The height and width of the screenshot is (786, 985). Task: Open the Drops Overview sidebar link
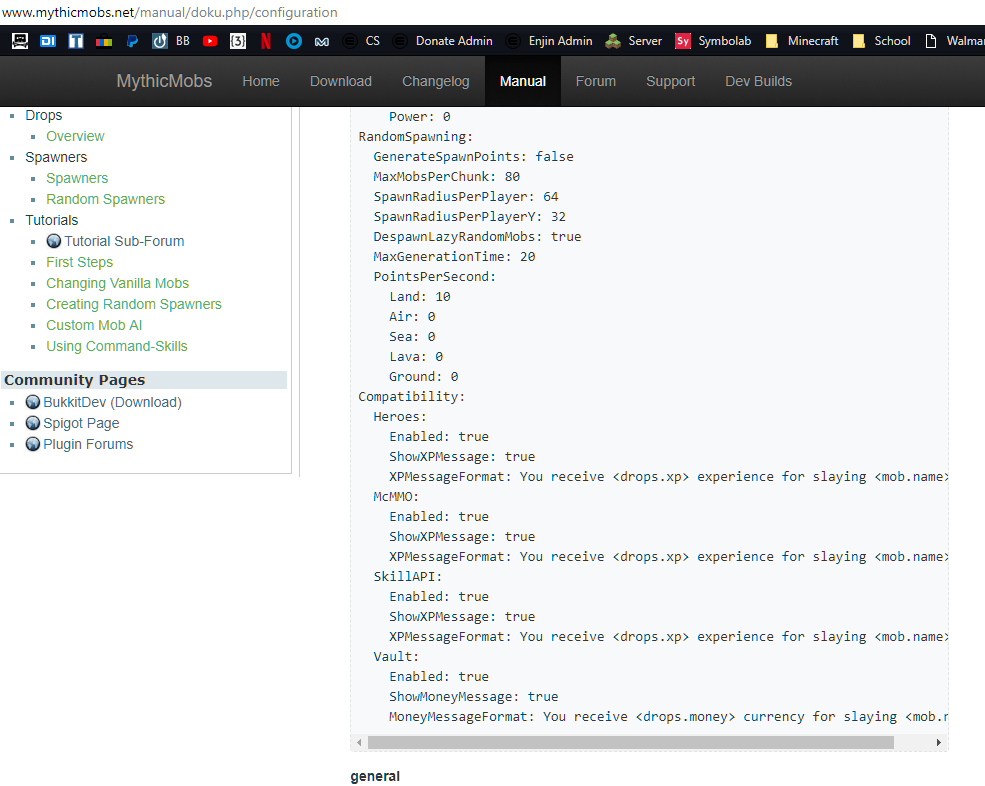click(75, 136)
